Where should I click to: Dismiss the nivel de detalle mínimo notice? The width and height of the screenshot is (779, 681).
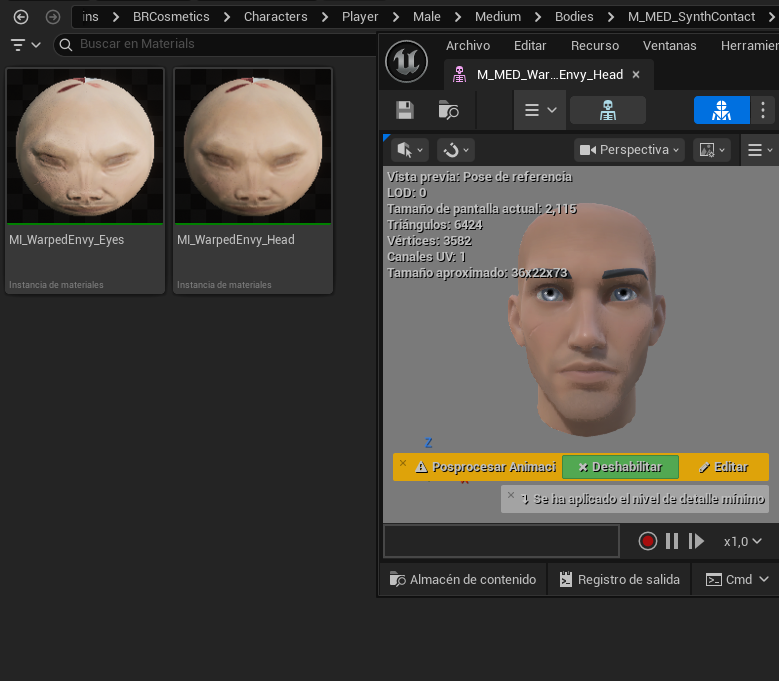point(511,495)
